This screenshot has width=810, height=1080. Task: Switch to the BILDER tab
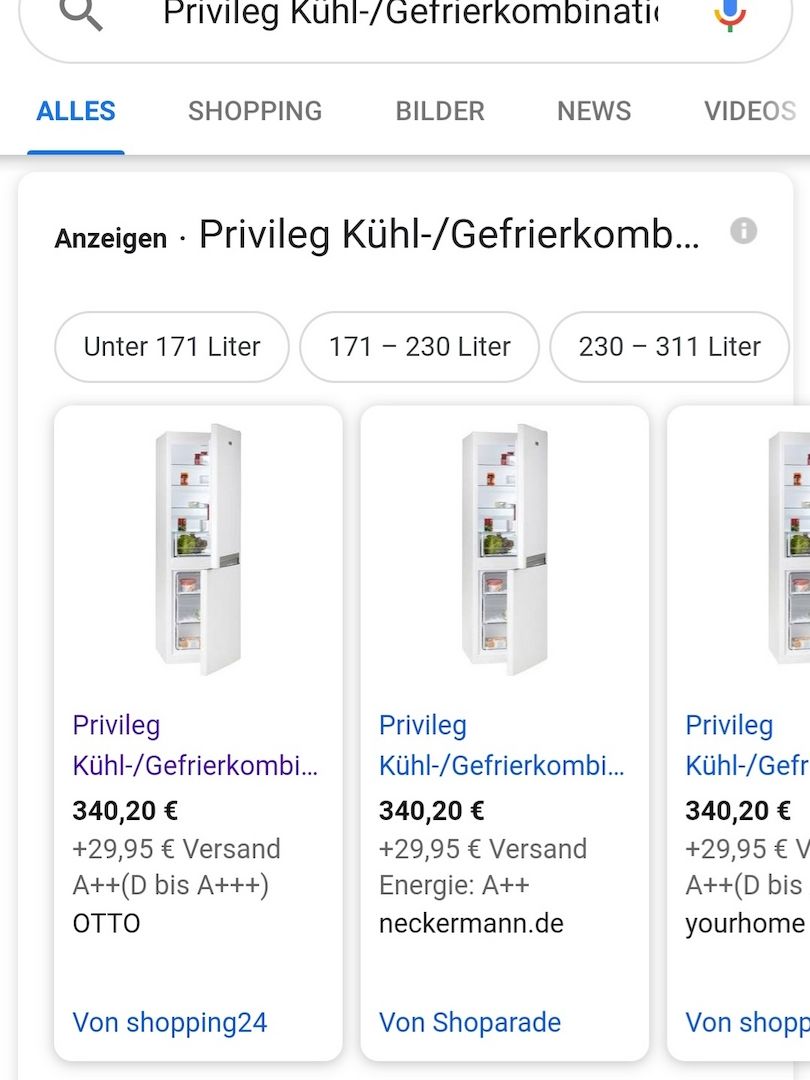tap(439, 111)
